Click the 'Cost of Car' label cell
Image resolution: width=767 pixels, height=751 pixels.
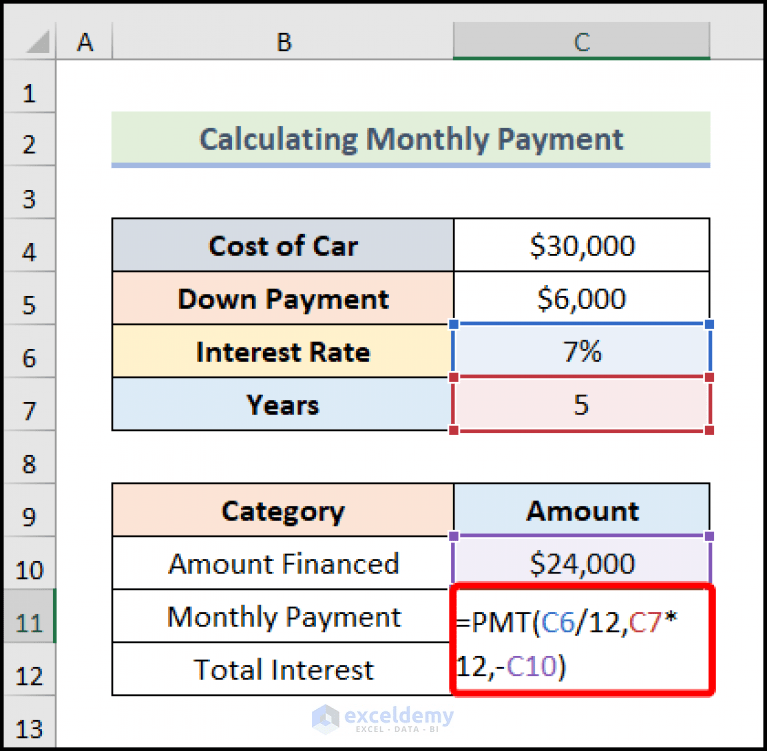click(x=283, y=245)
